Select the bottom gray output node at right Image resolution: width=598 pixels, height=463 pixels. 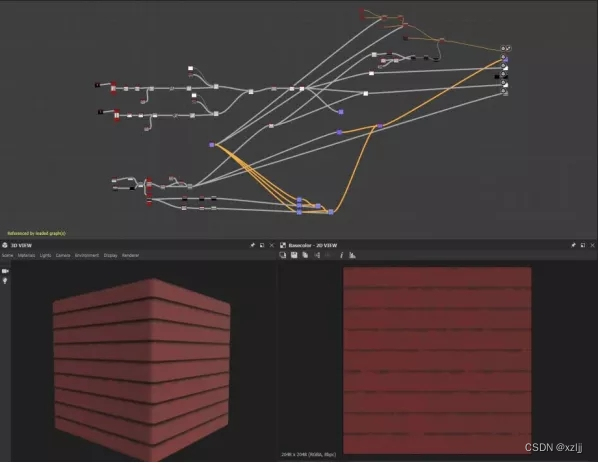tap(504, 92)
